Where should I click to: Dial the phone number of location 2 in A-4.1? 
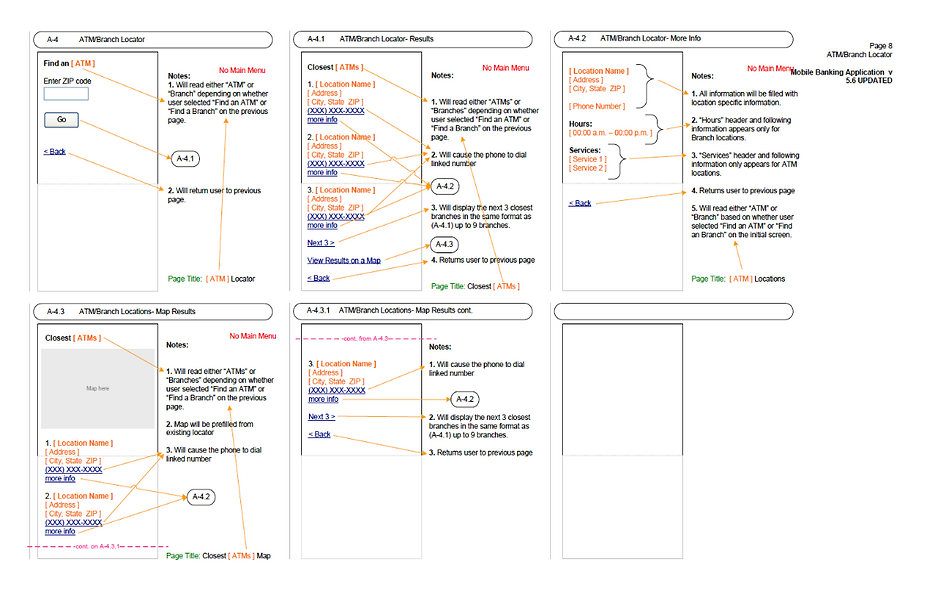336,163
